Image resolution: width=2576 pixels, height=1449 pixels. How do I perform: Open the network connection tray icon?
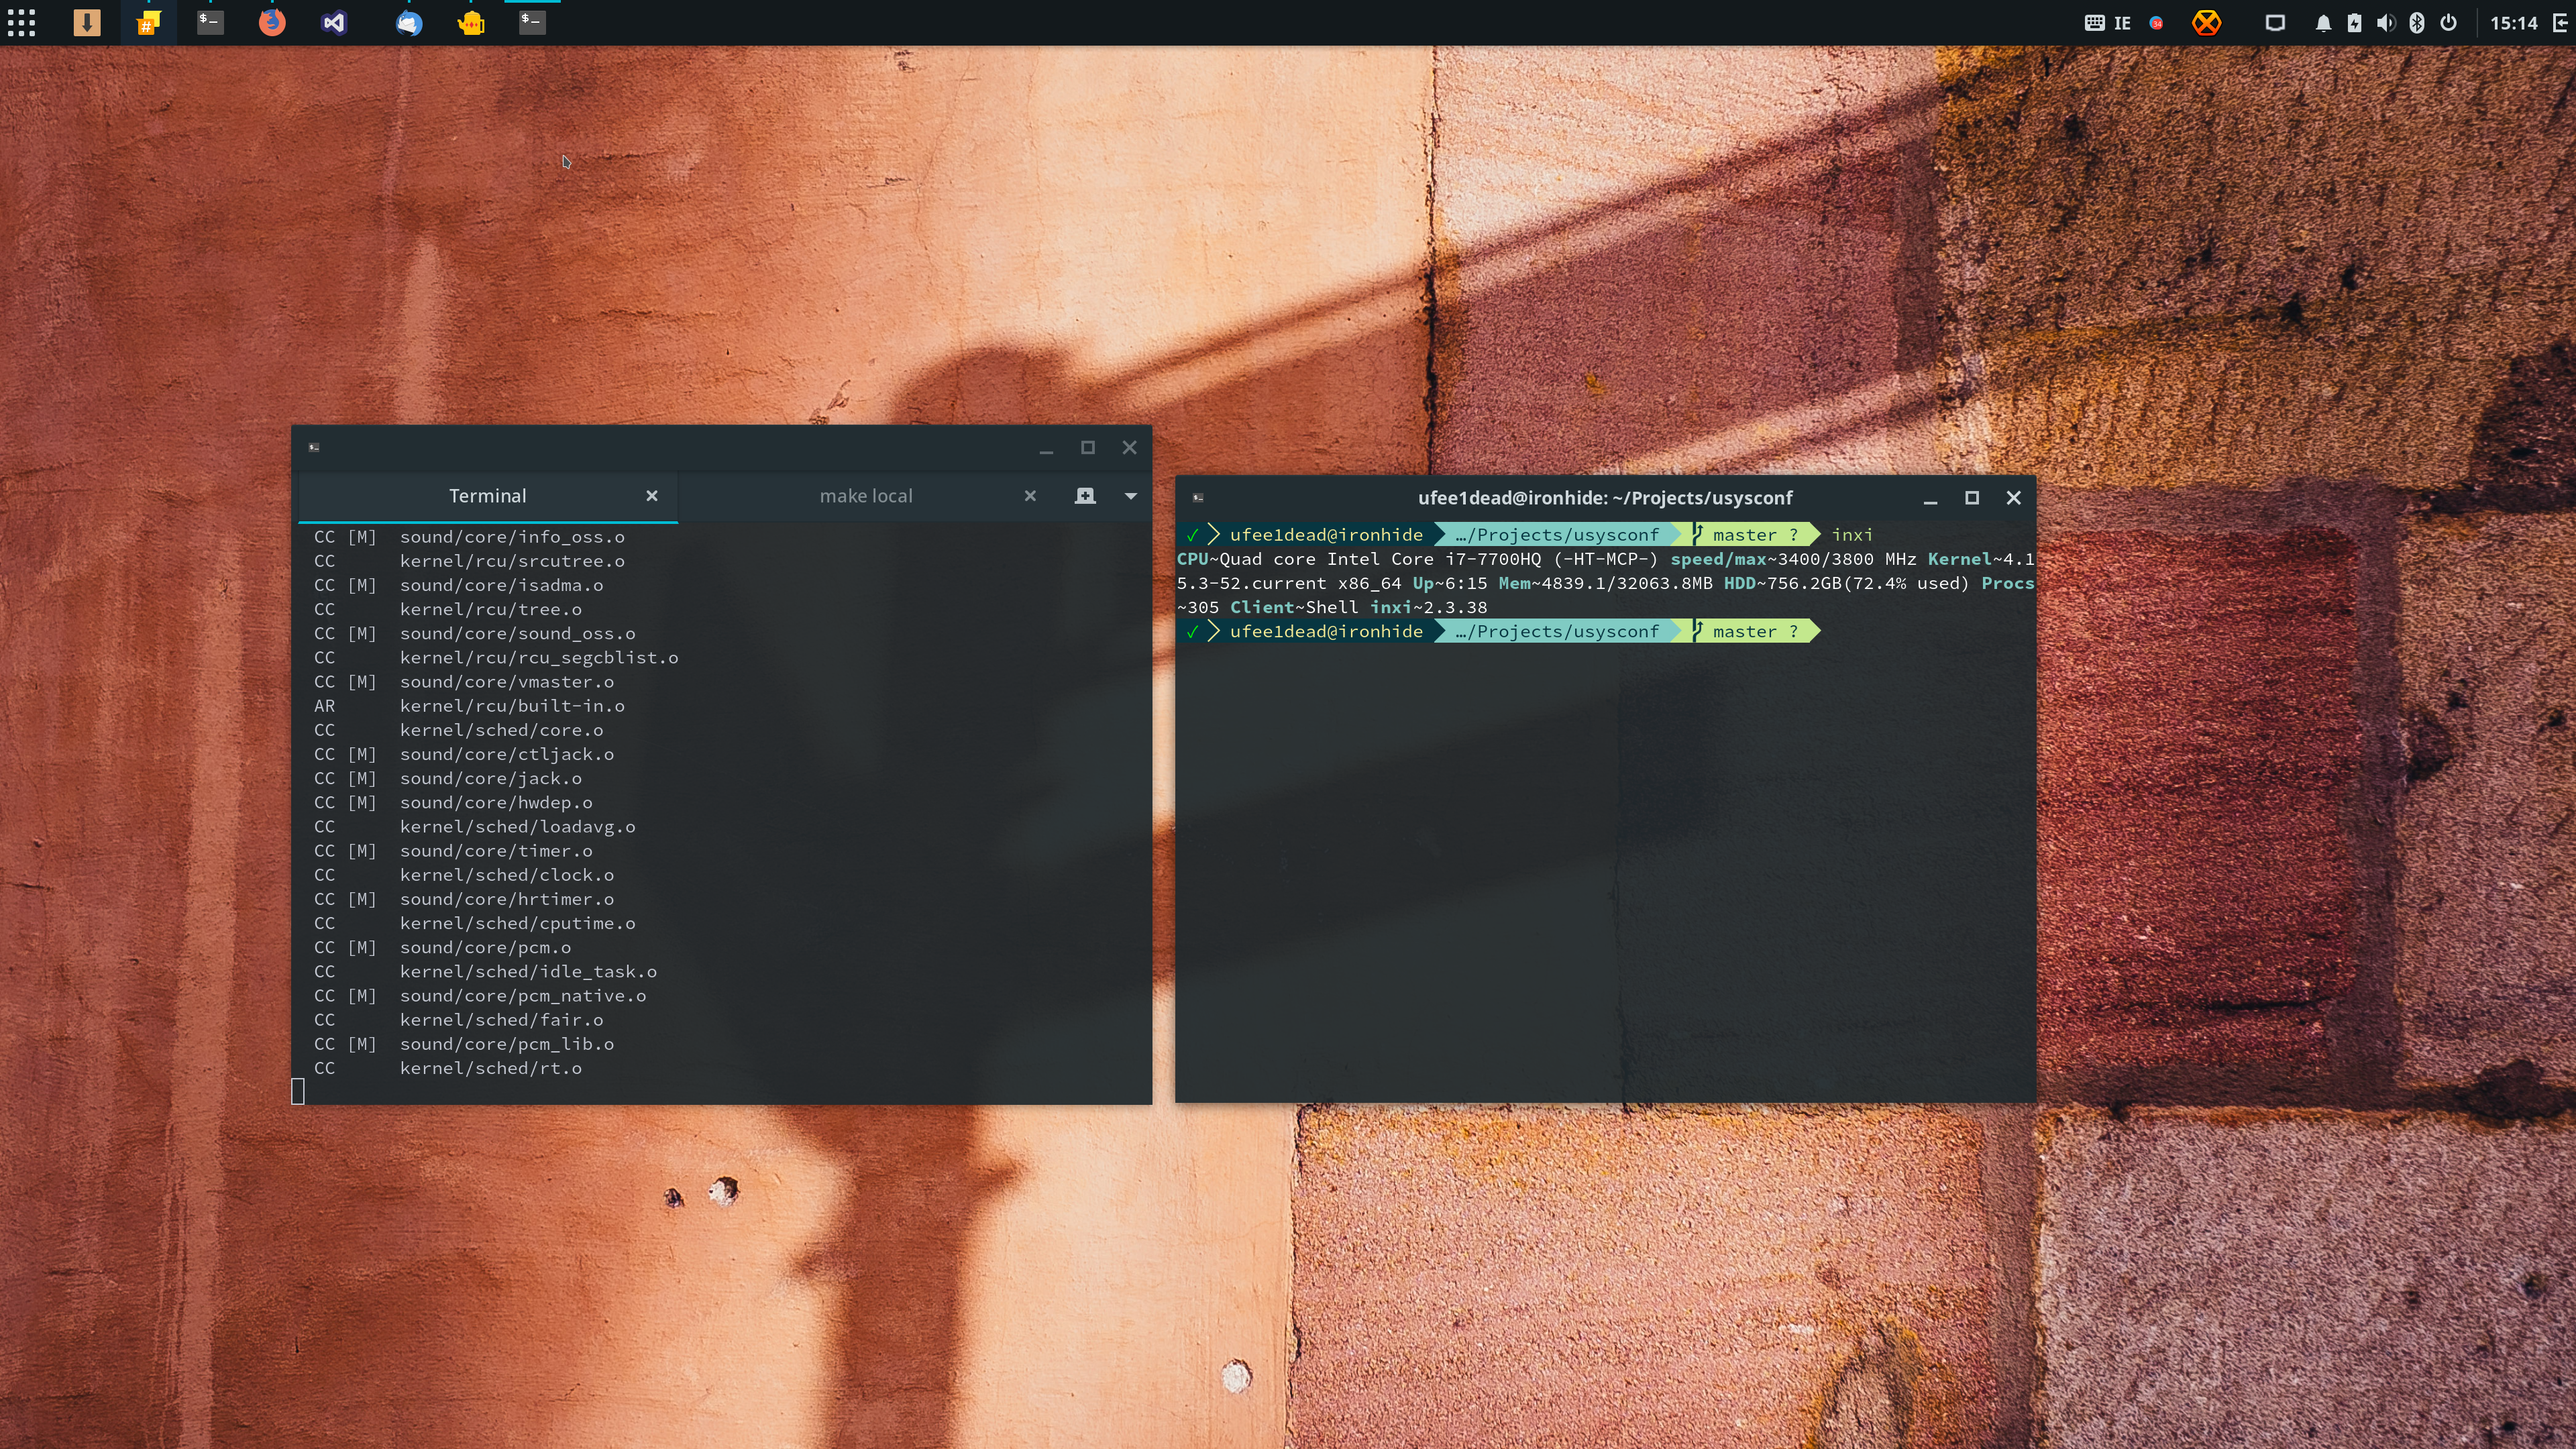point(2275,22)
